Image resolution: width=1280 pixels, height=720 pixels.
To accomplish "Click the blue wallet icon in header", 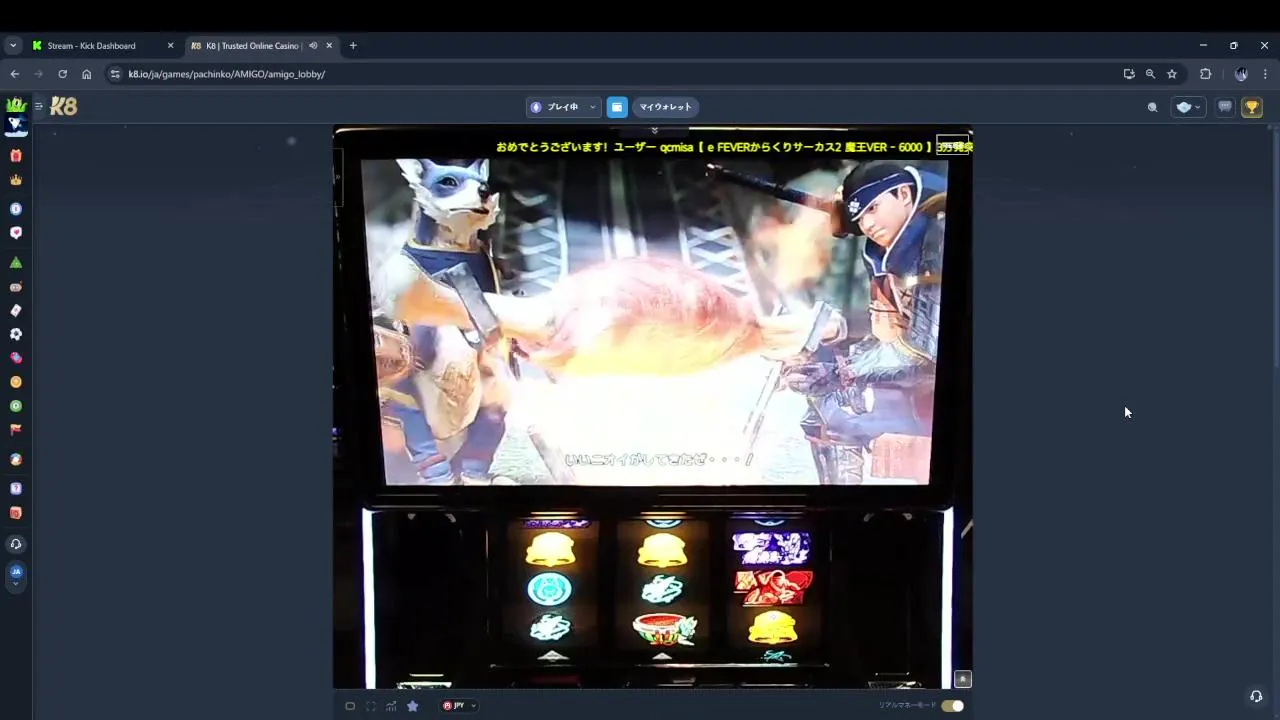I will [x=617, y=107].
